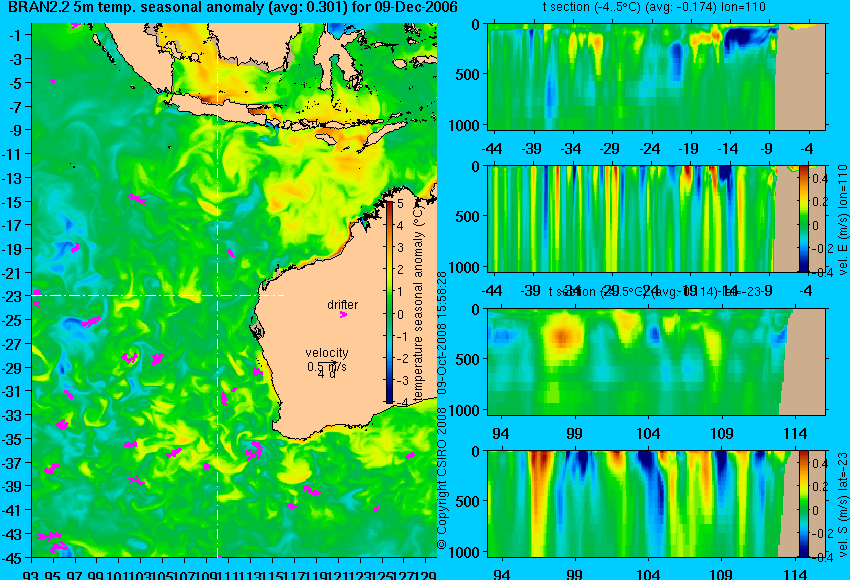Viewport: 850px width, 580px height.
Task: Click the 1000 depth tick of the lat=-23 temperature section
Action: pyautogui.click(x=464, y=410)
